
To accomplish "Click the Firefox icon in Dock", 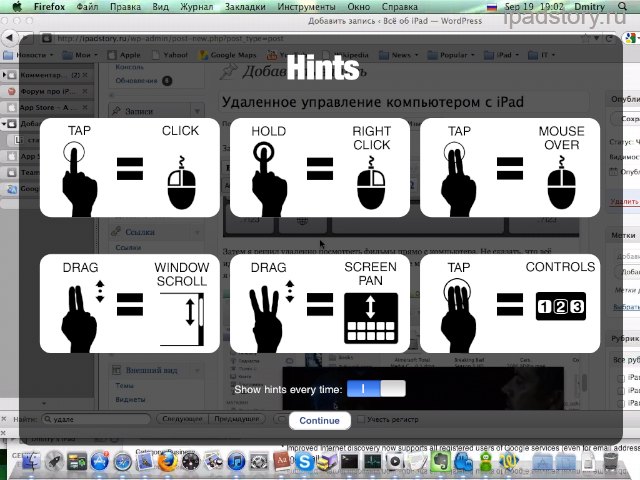I will (167, 462).
